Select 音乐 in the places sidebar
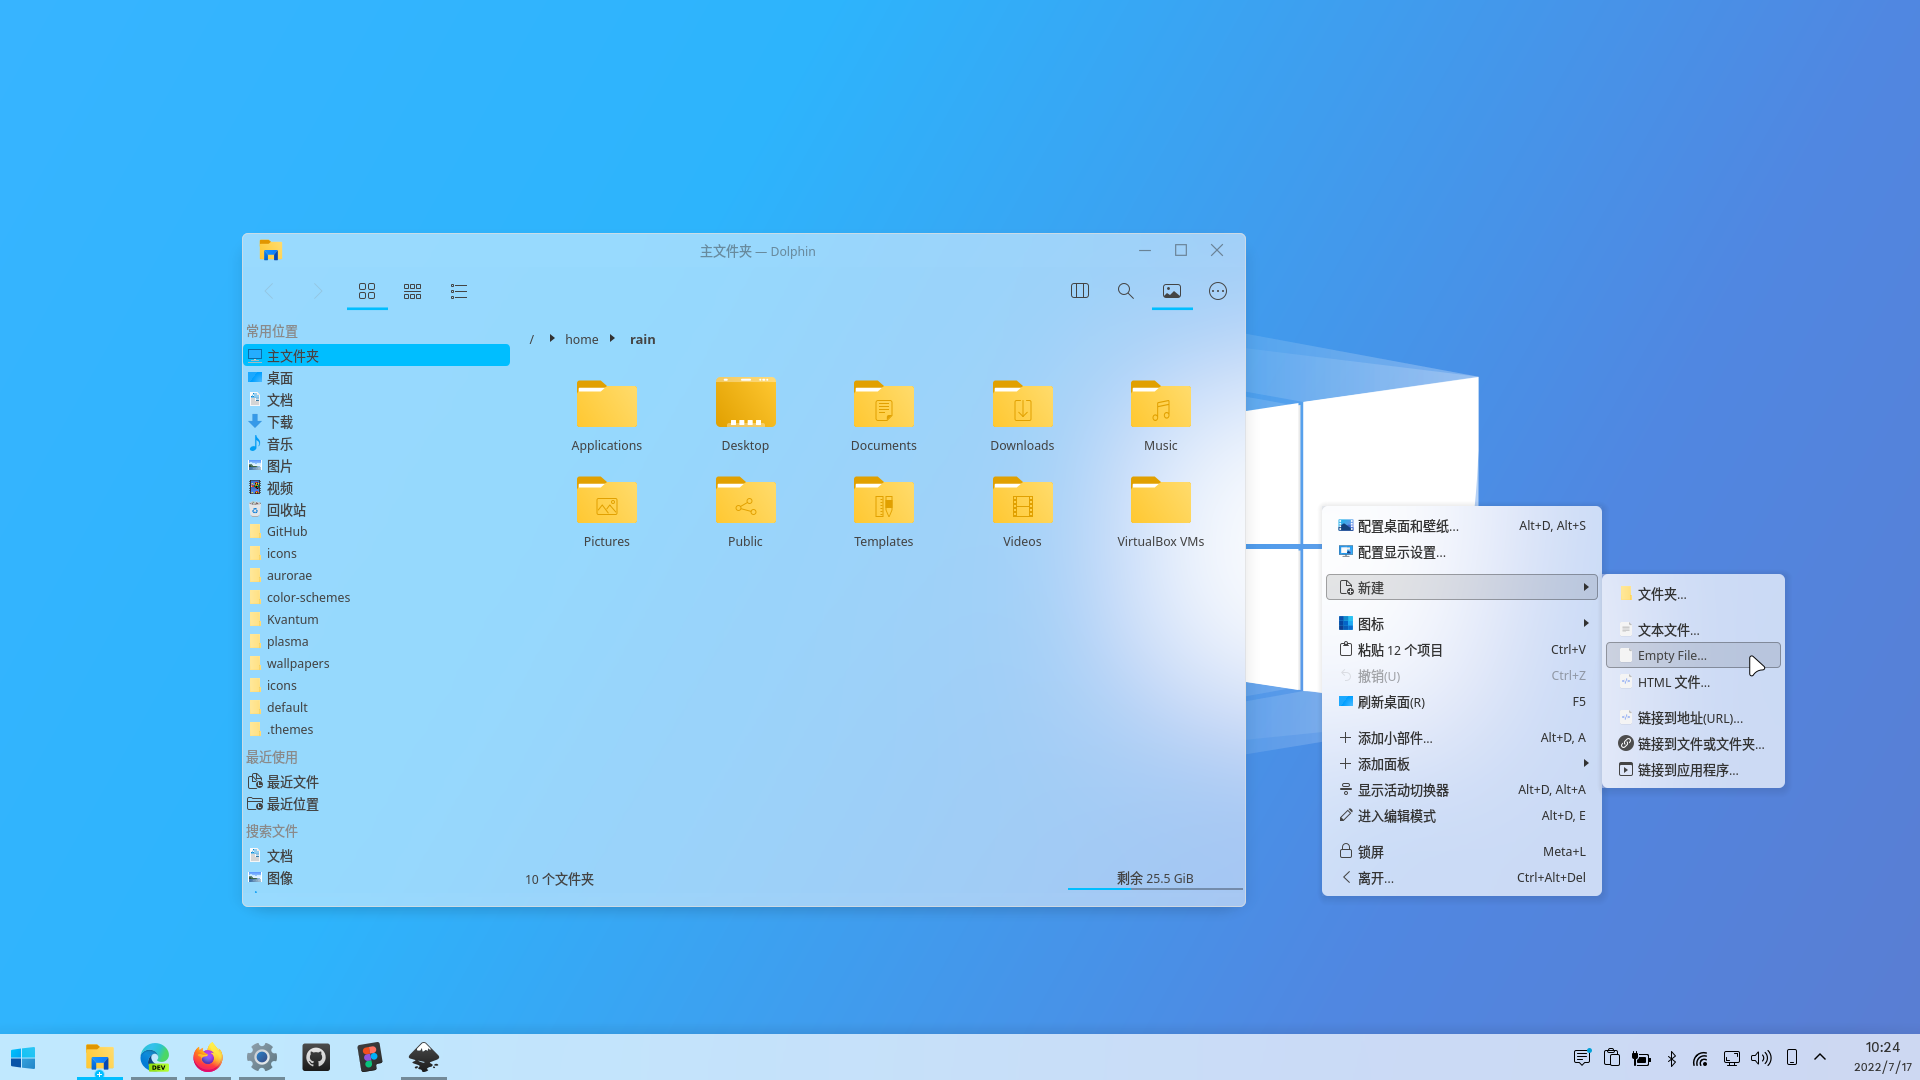This screenshot has width=1920, height=1080. 376,444
